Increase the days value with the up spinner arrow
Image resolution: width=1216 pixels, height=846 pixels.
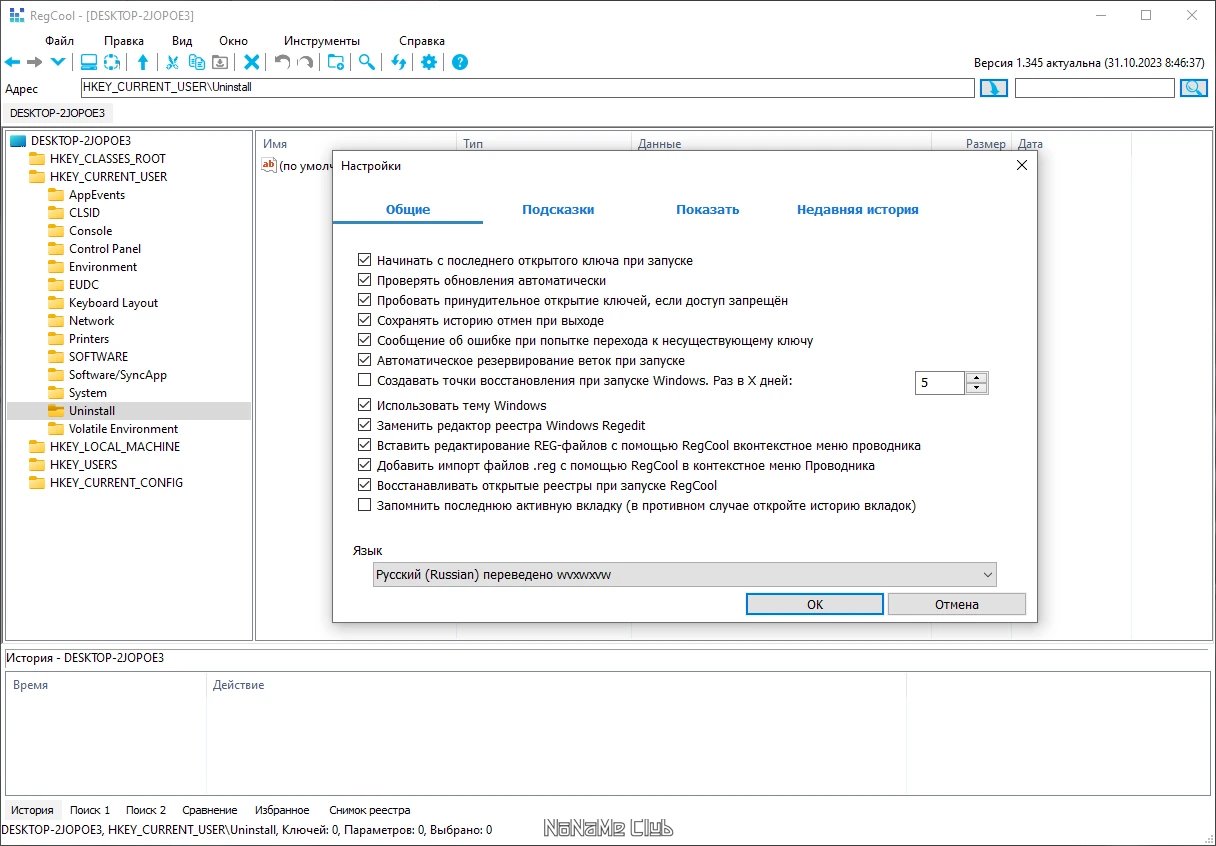(977, 377)
